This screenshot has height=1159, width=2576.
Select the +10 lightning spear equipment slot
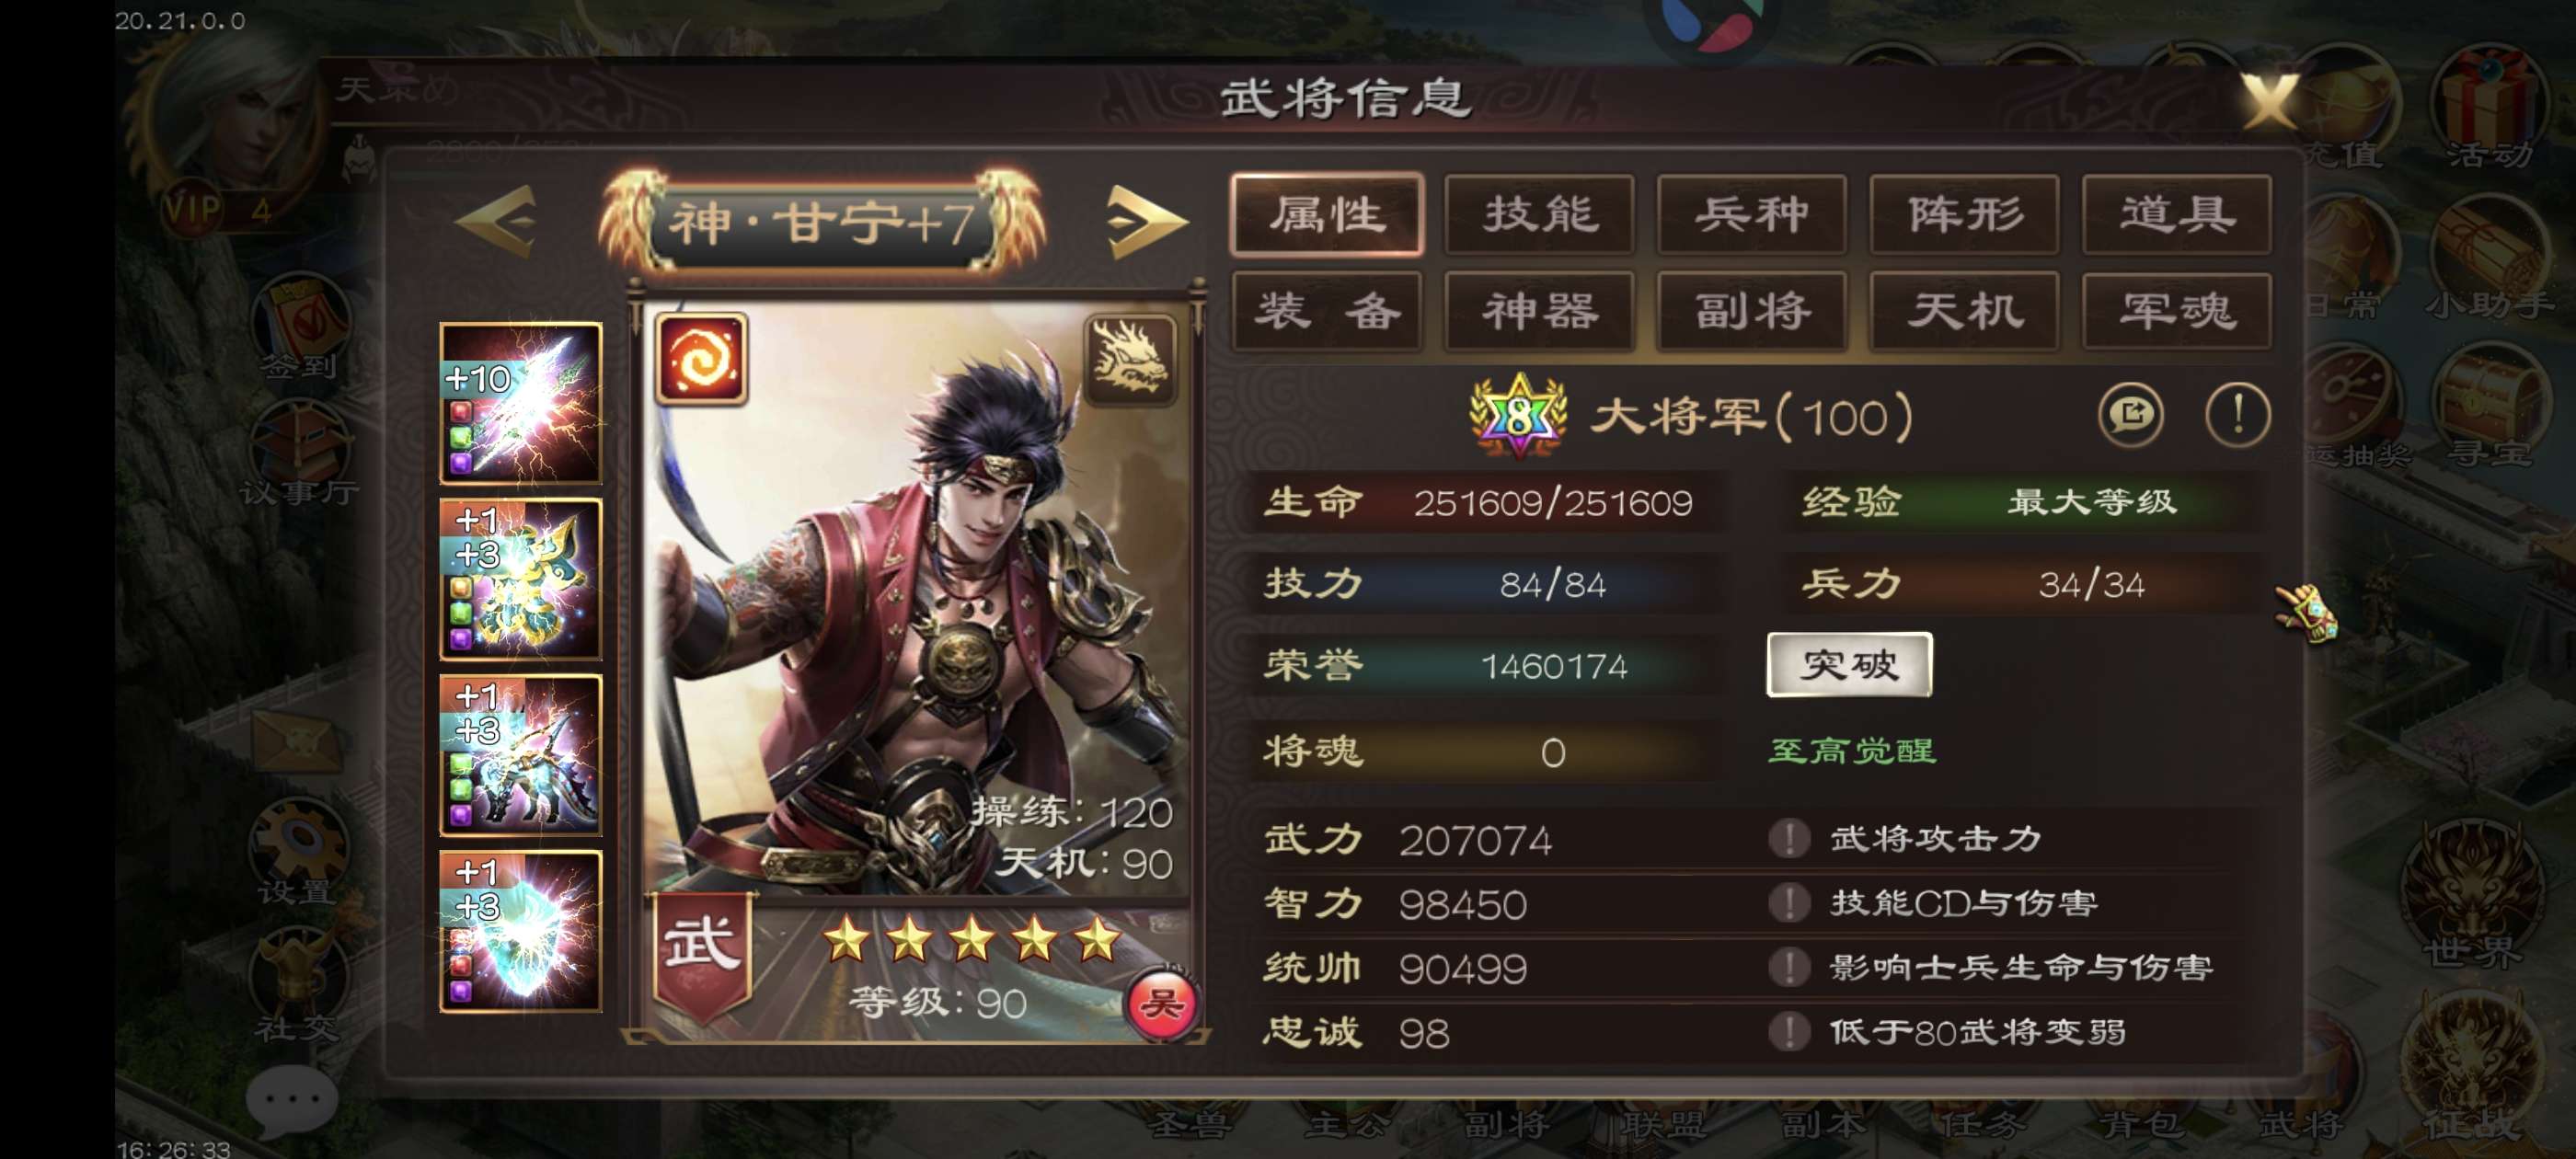[521, 403]
